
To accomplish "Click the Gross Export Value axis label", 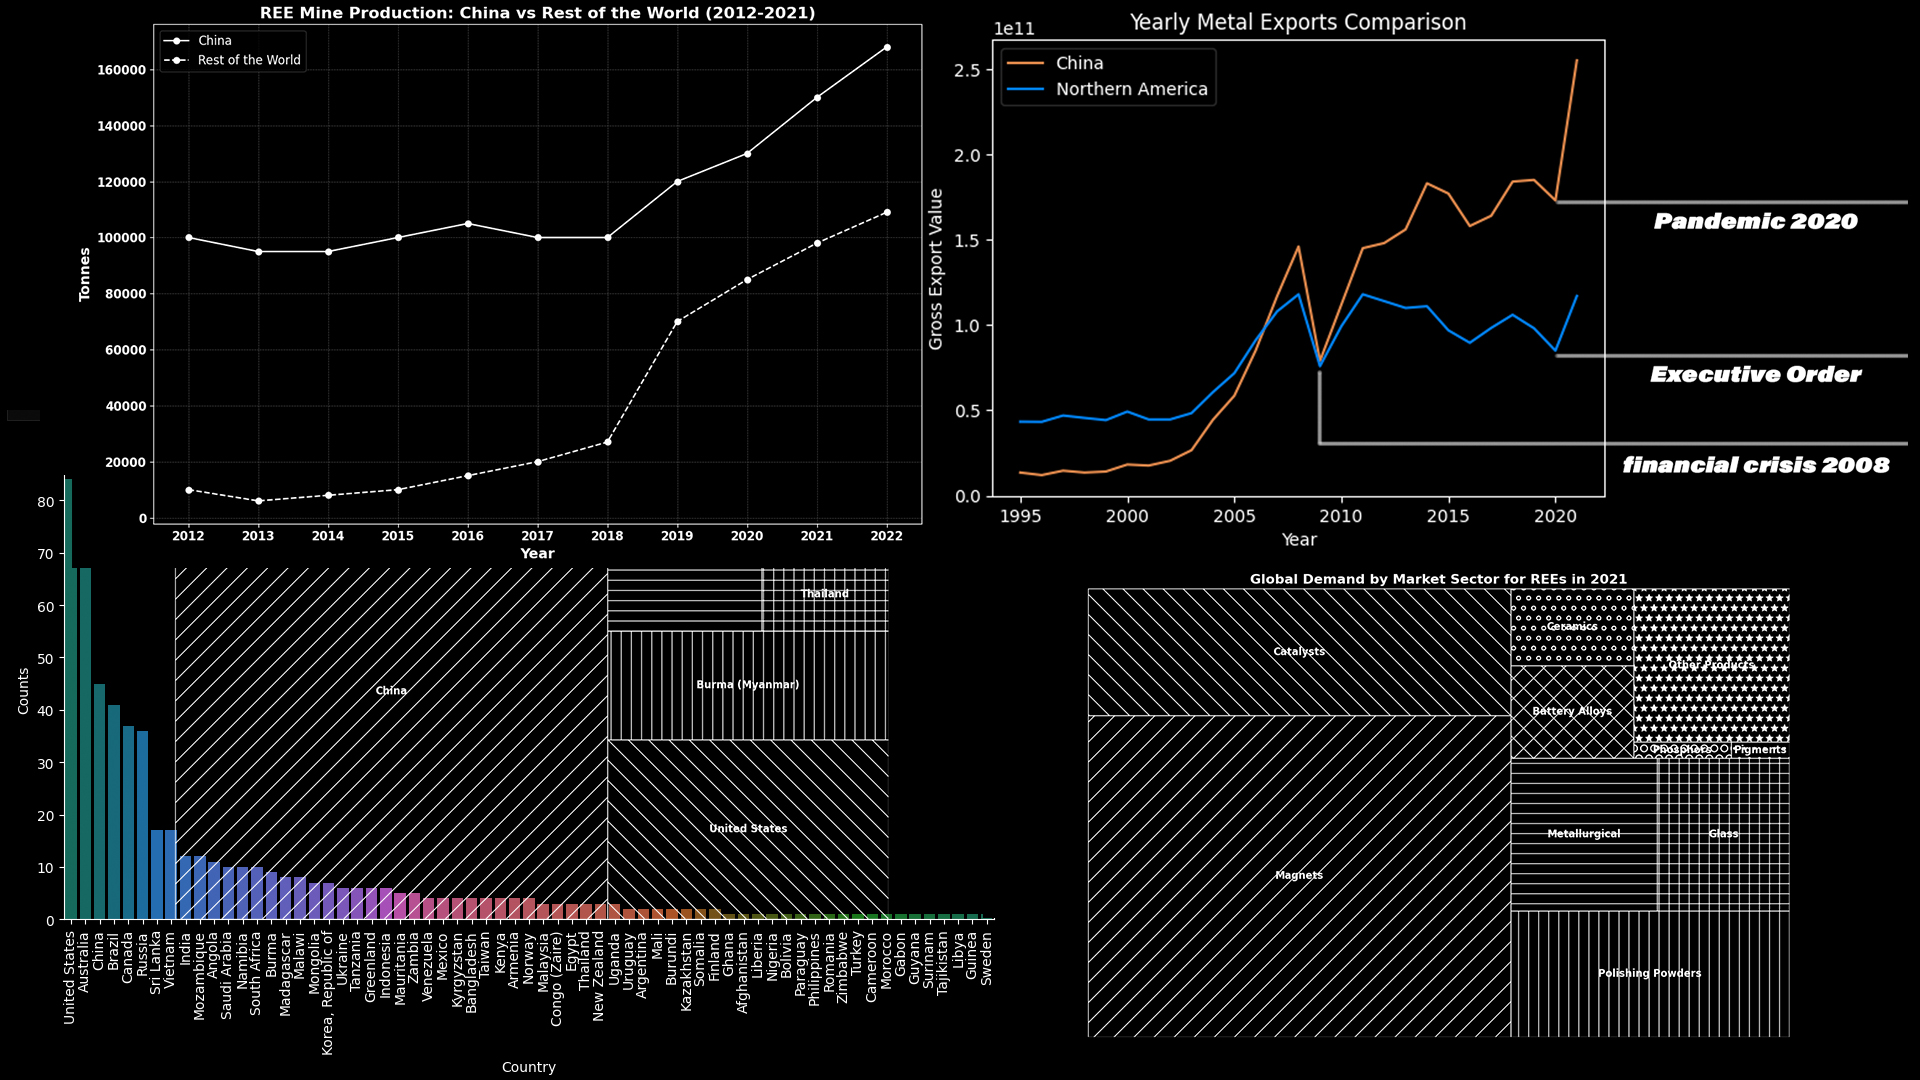I will click(936, 269).
